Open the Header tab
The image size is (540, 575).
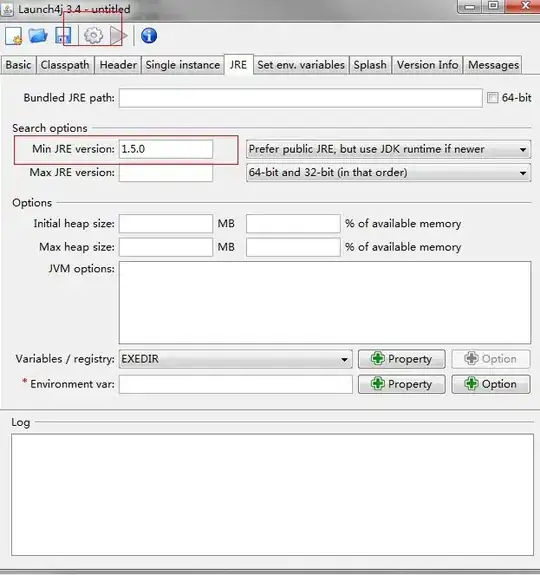click(118, 65)
